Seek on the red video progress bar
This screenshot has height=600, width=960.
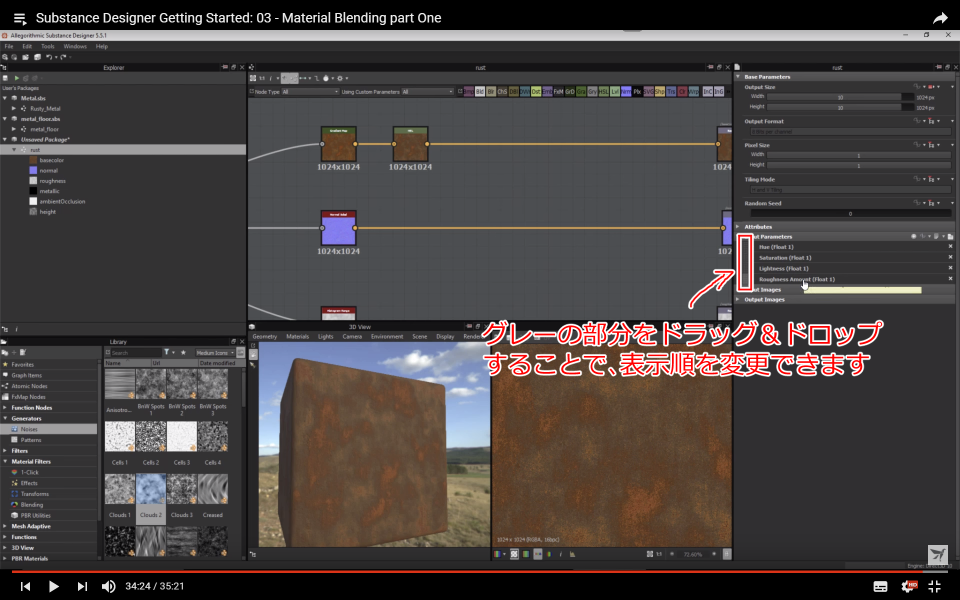click(480, 572)
